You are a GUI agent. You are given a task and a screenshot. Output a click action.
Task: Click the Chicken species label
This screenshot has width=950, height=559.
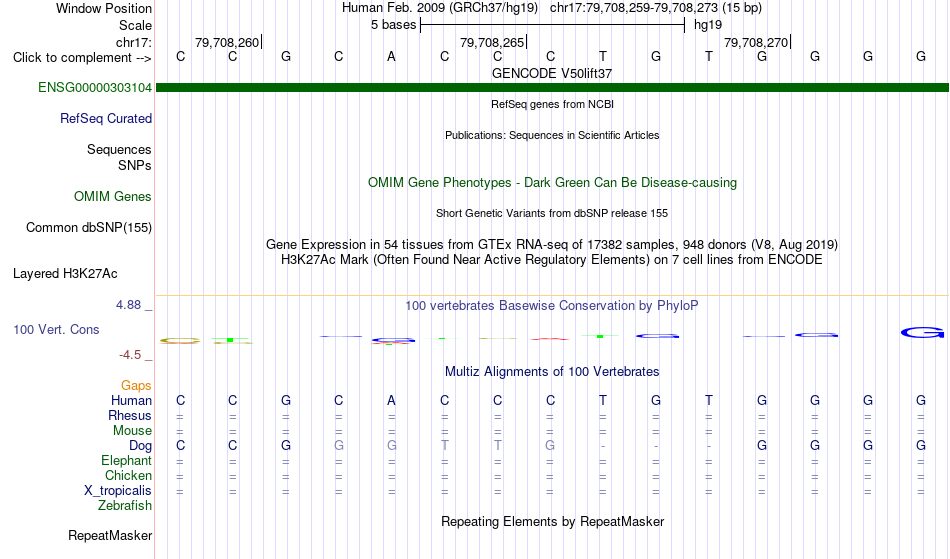pos(128,476)
